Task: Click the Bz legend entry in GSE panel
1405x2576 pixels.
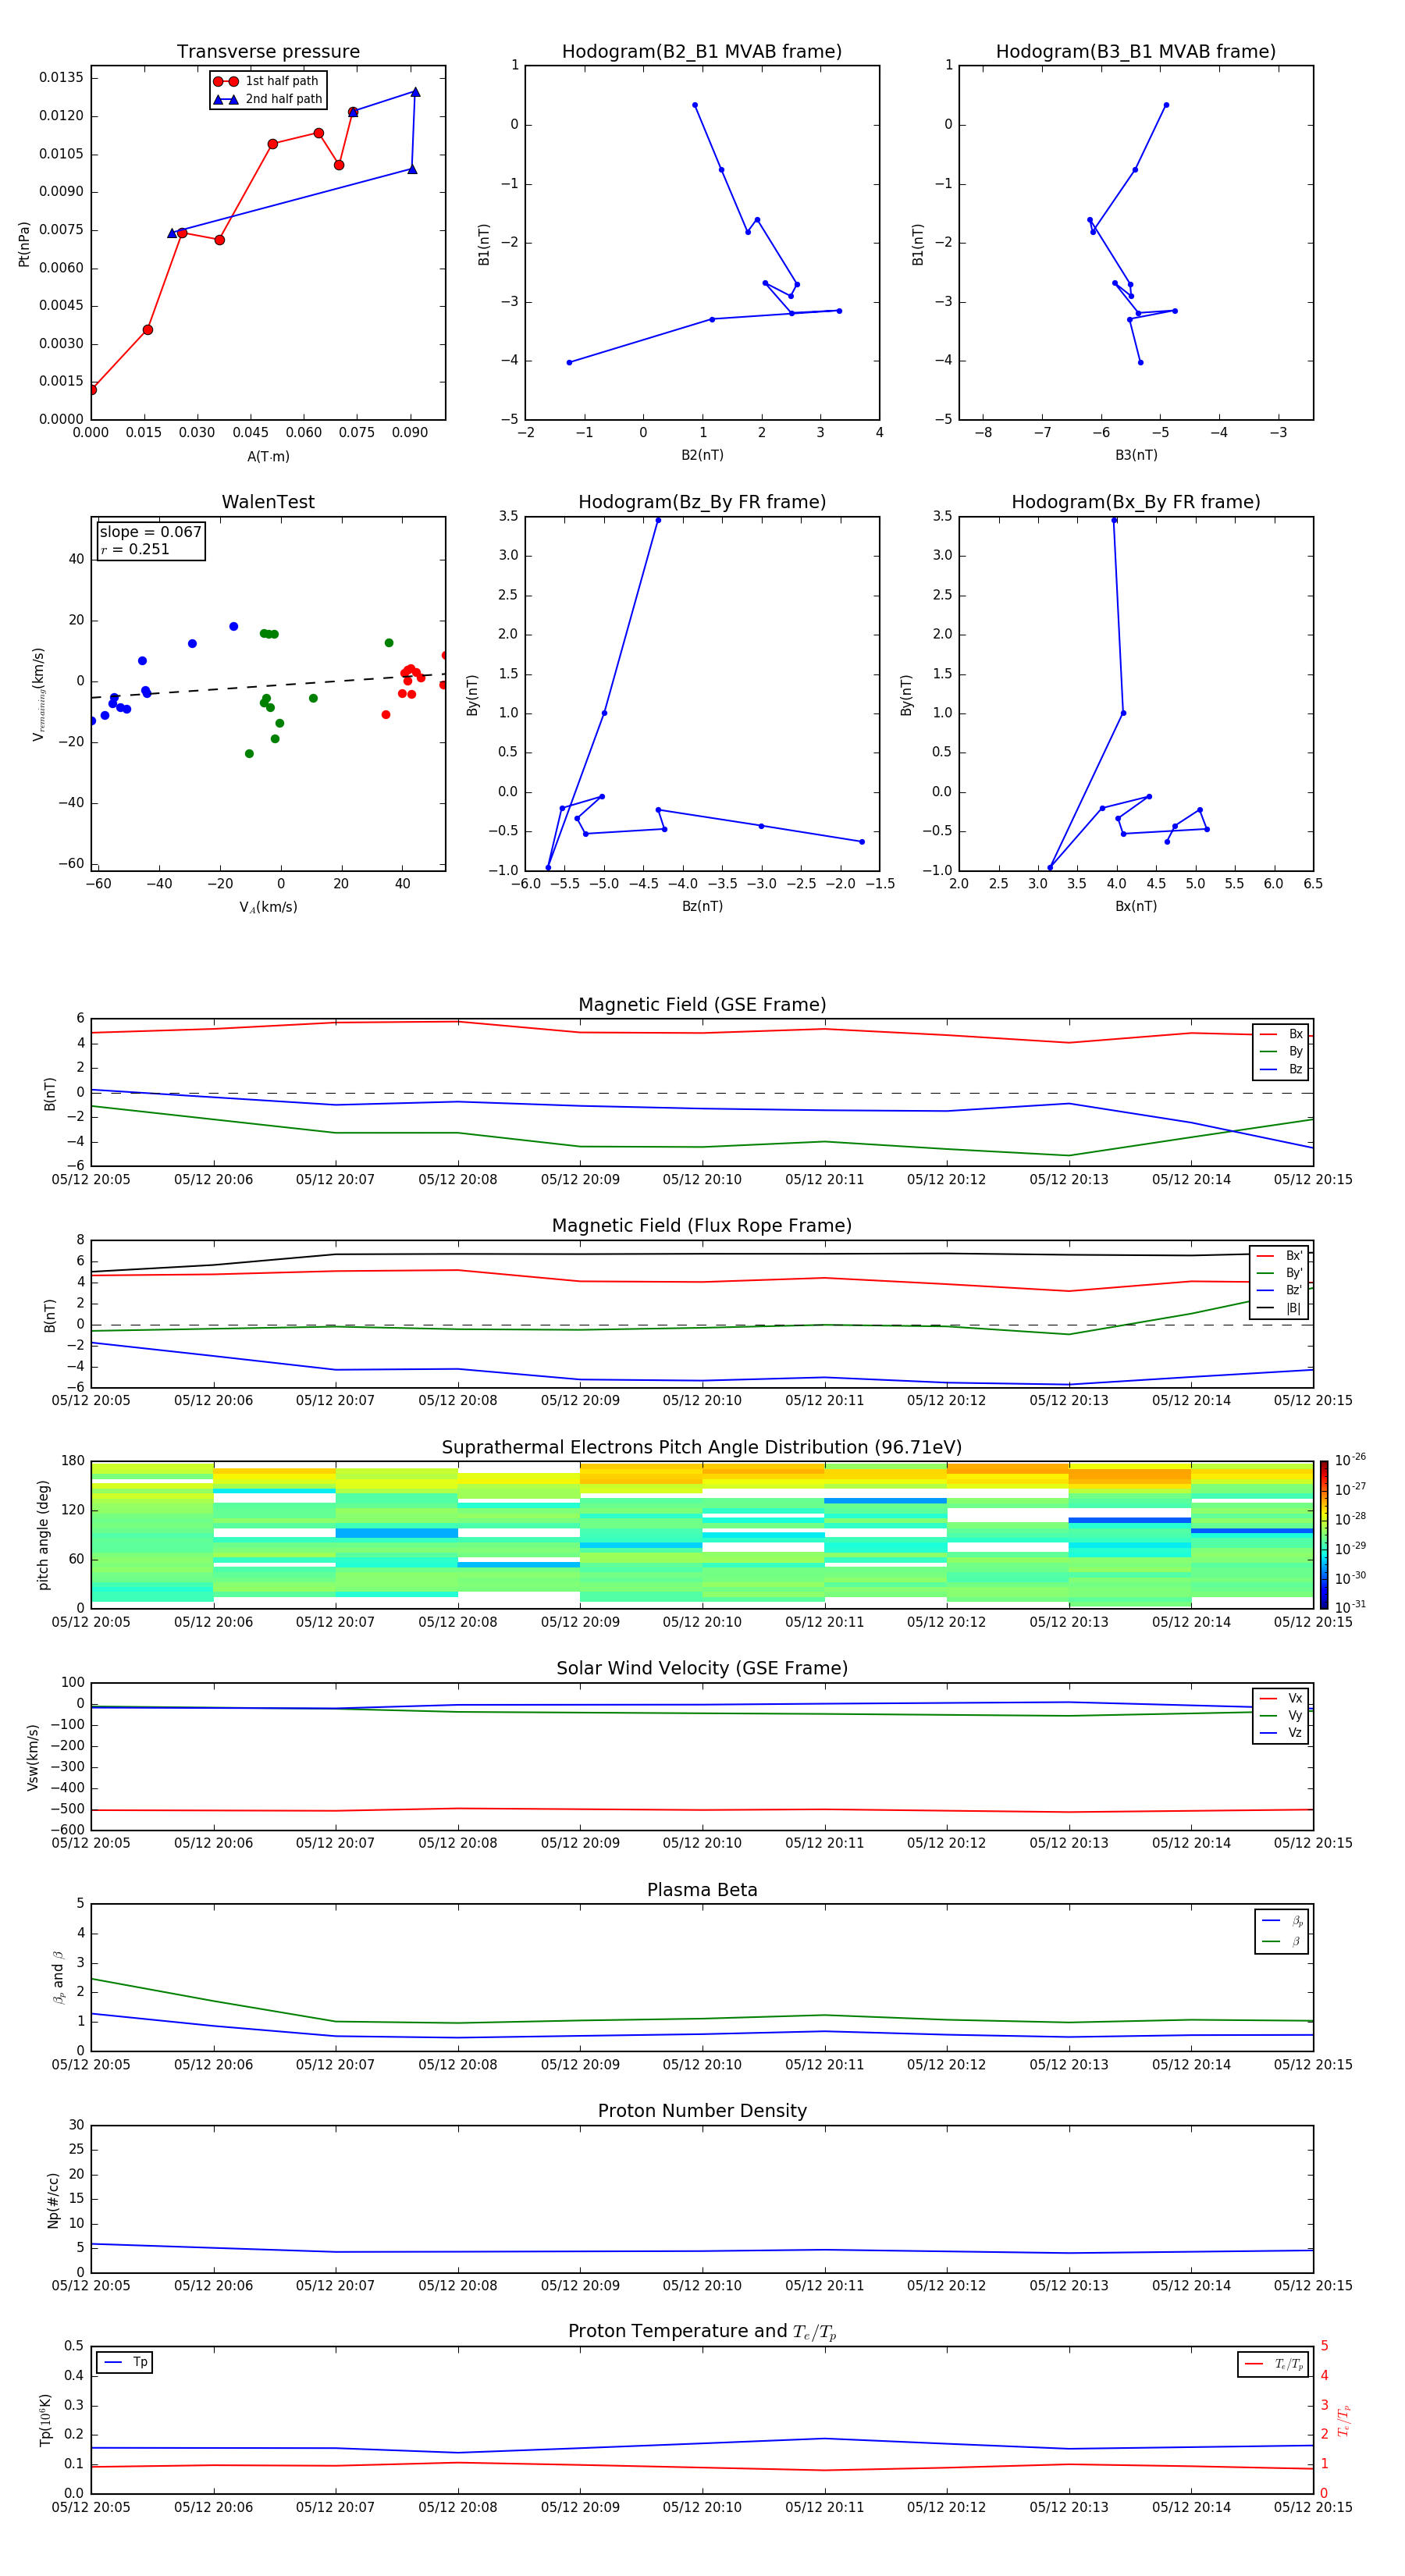Action: (1281, 1069)
